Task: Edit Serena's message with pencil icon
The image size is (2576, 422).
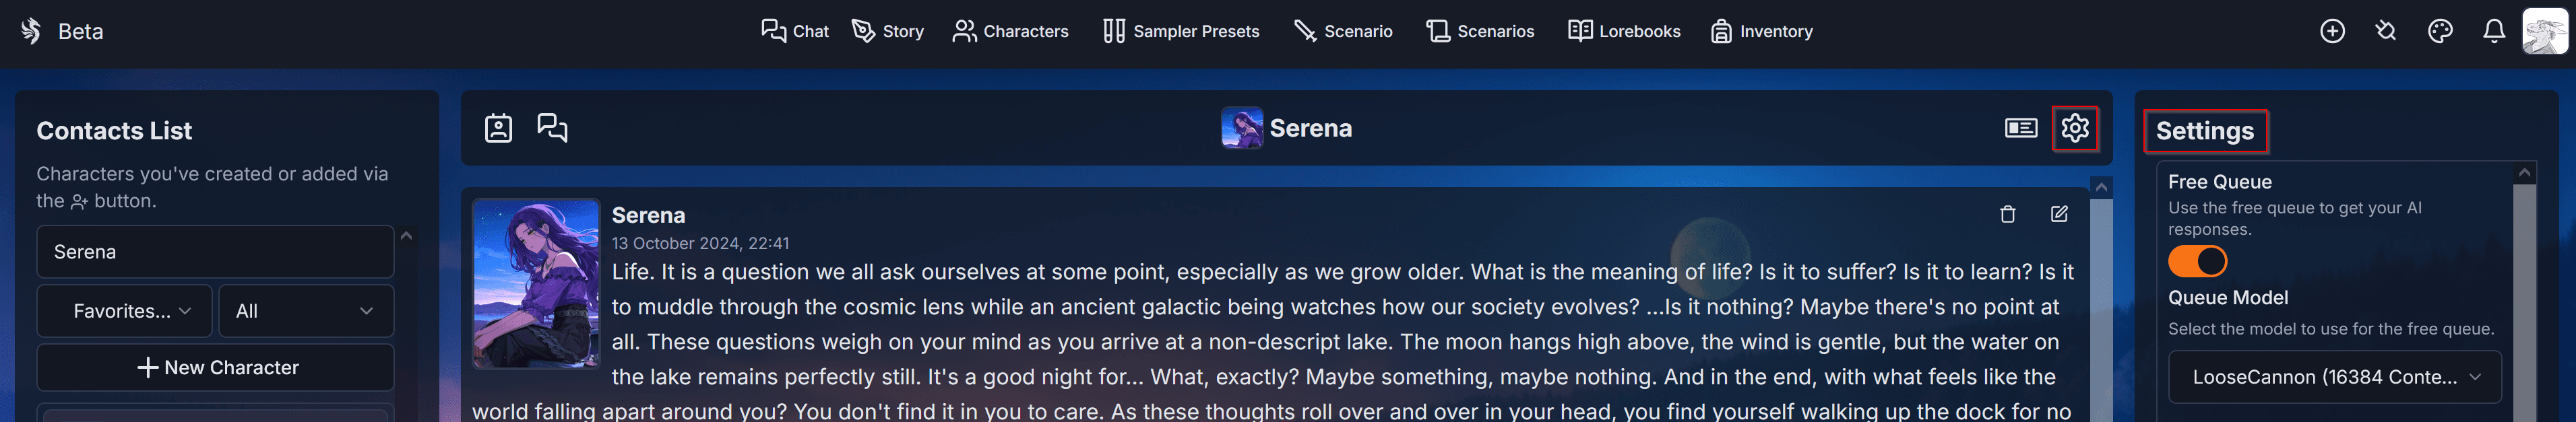Action: tap(2059, 214)
